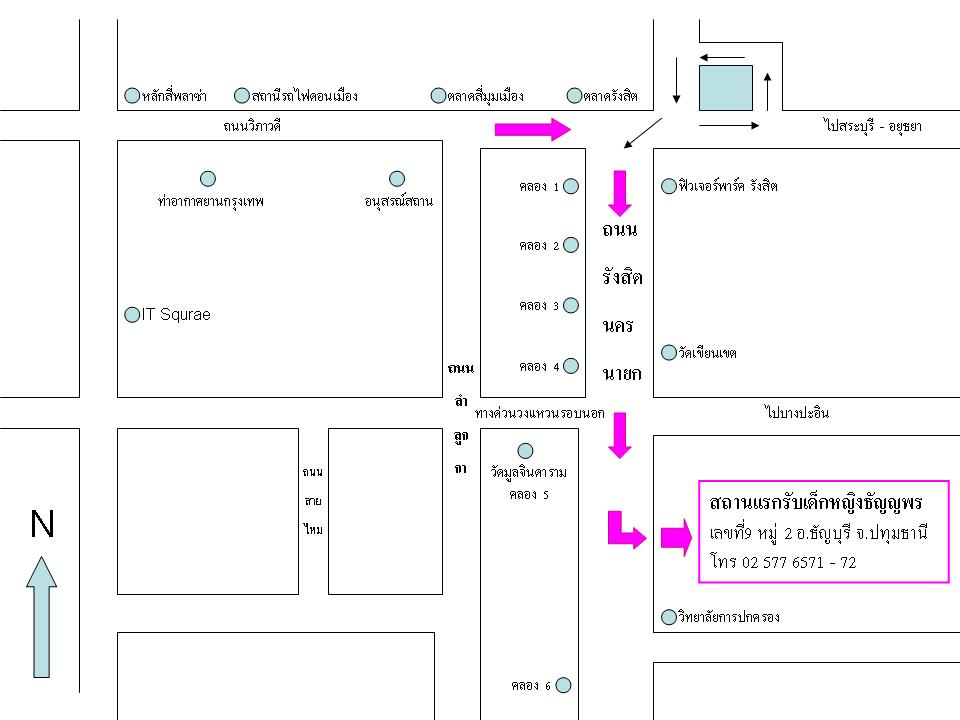The width and height of the screenshot is (960, 720).
Task: Select the circle marker above ท่าอากาศยานกรุงเทพ
Action: coord(208,179)
